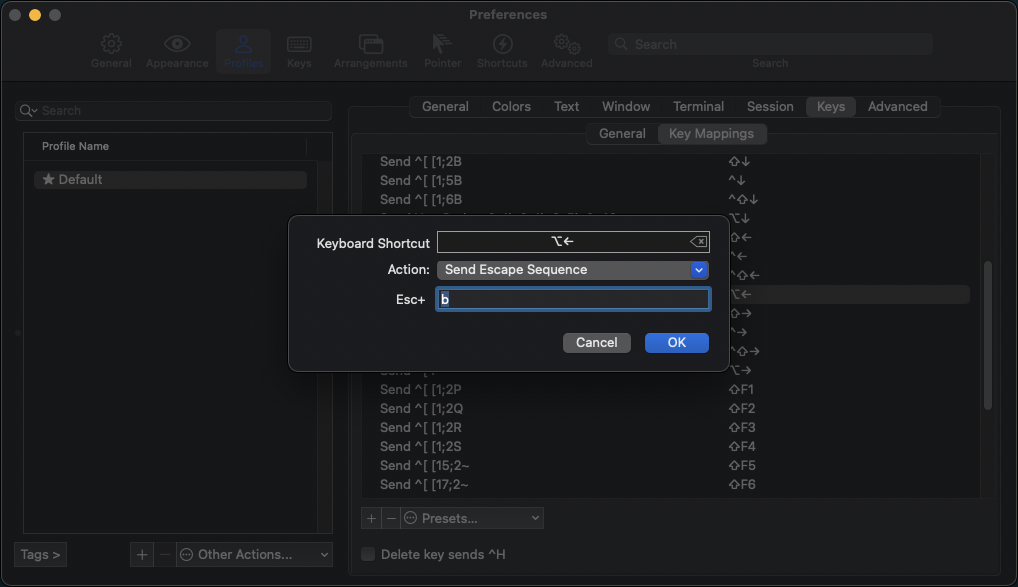
Task: Focus the Esc+ sequence input field
Action: click(573, 299)
